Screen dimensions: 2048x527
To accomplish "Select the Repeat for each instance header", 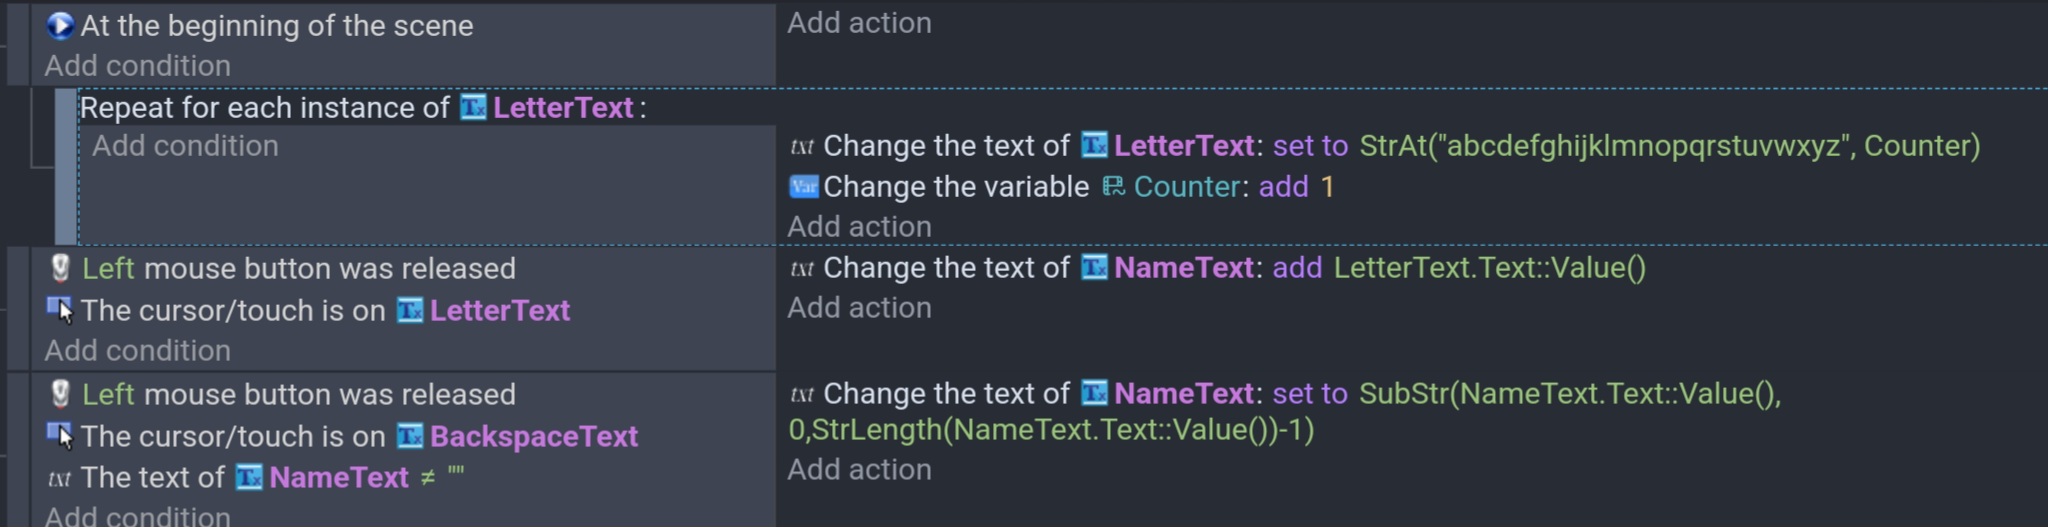I will point(363,107).
